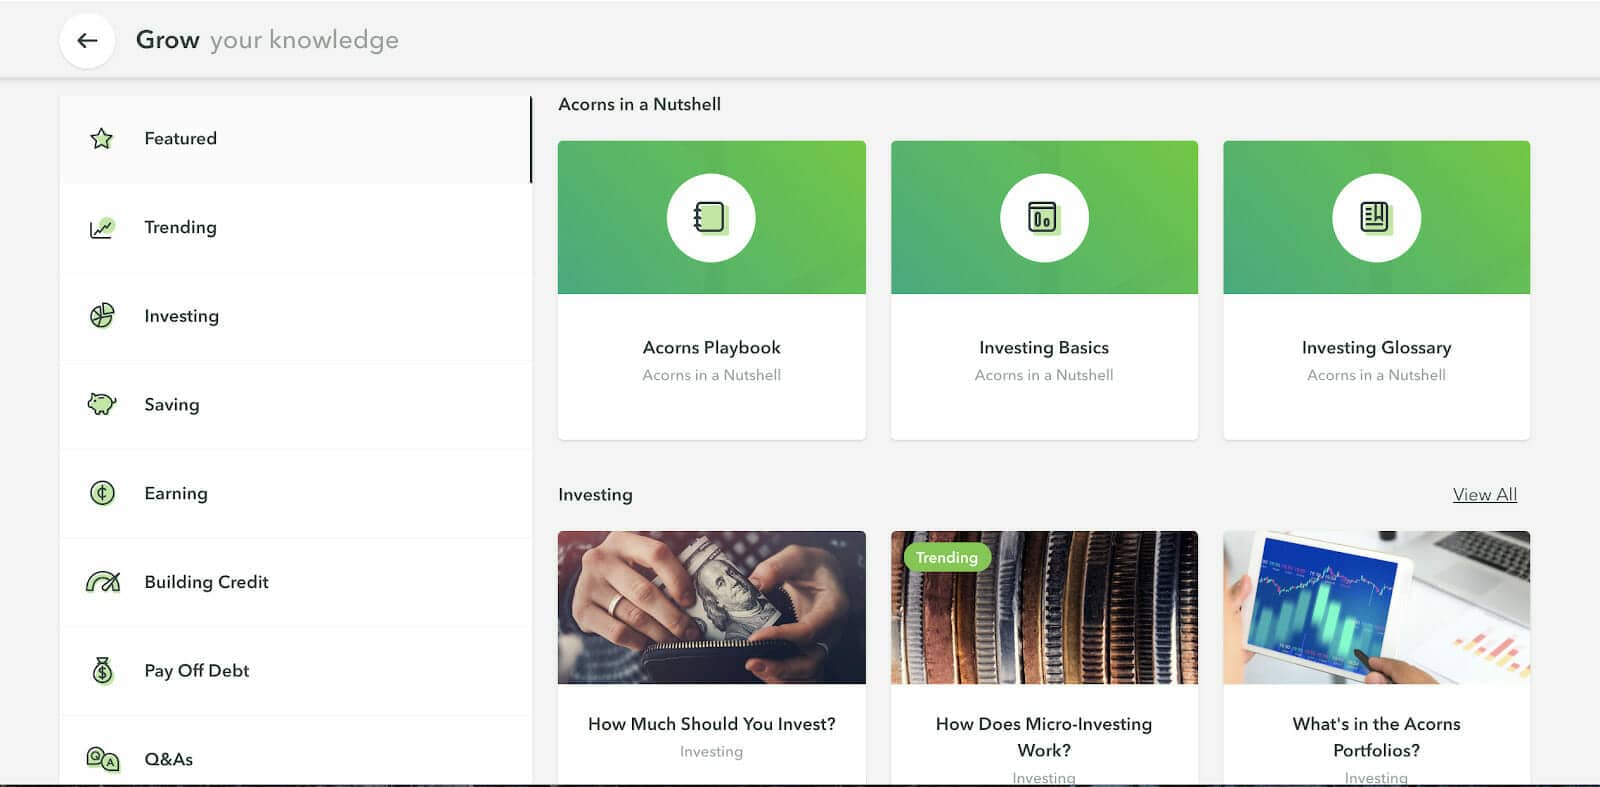Click the Trending chart icon
1600x787 pixels.
(x=102, y=228)
